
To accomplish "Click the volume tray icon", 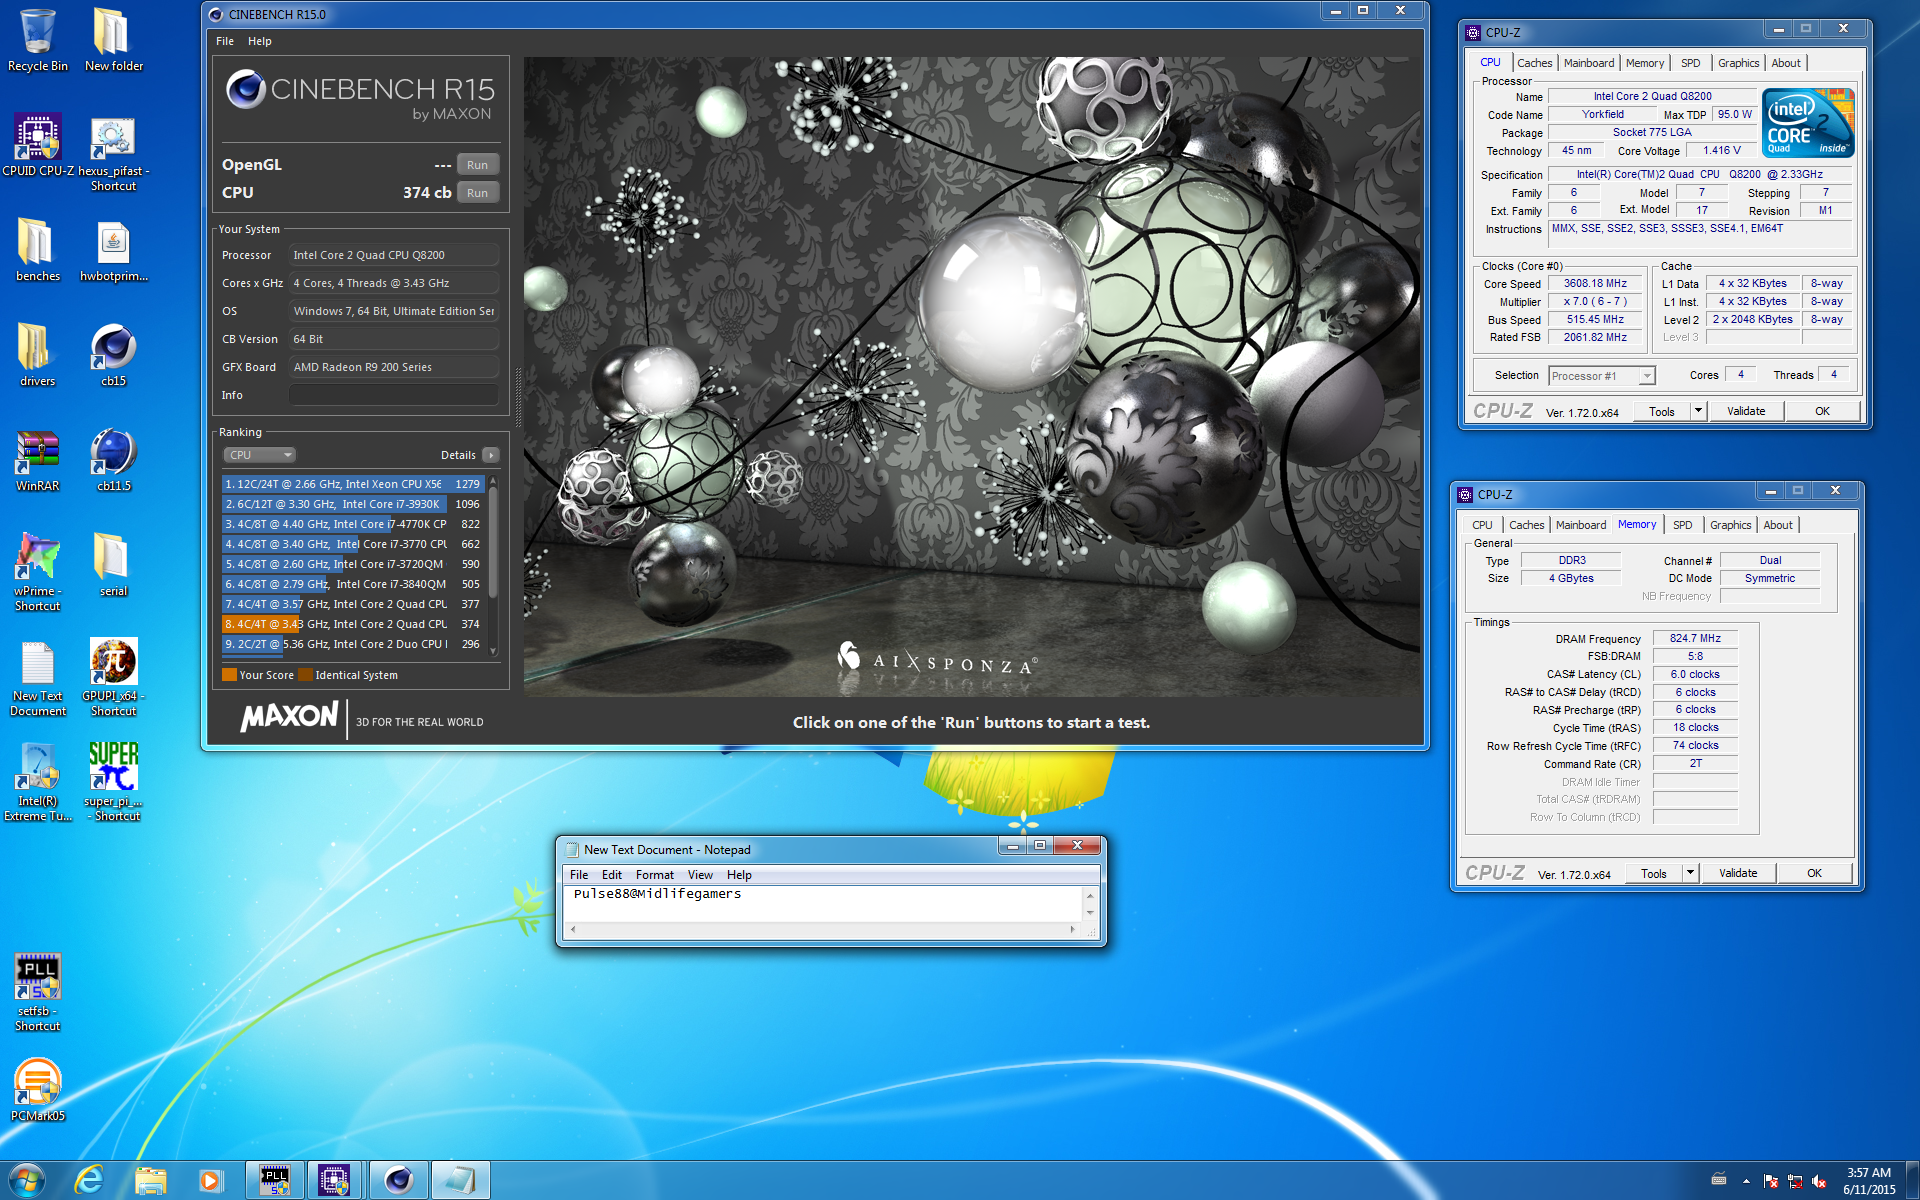I will [x=1819, y=1181].
